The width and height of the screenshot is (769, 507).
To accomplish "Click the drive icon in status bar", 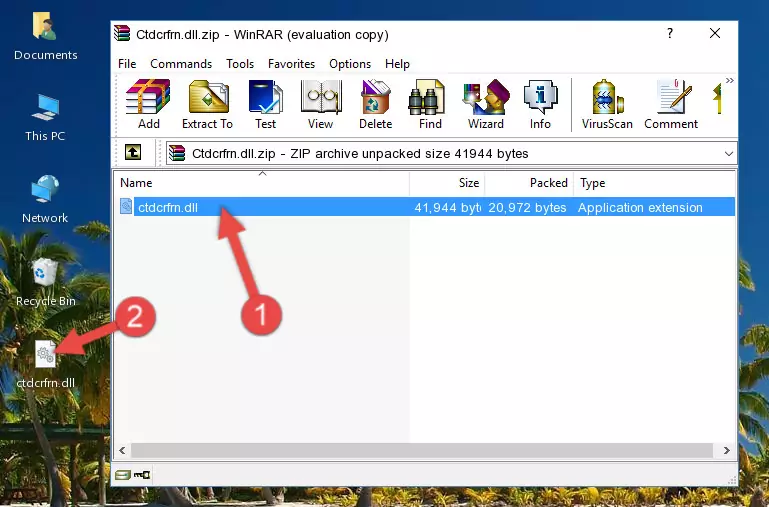I will point(122,475).
